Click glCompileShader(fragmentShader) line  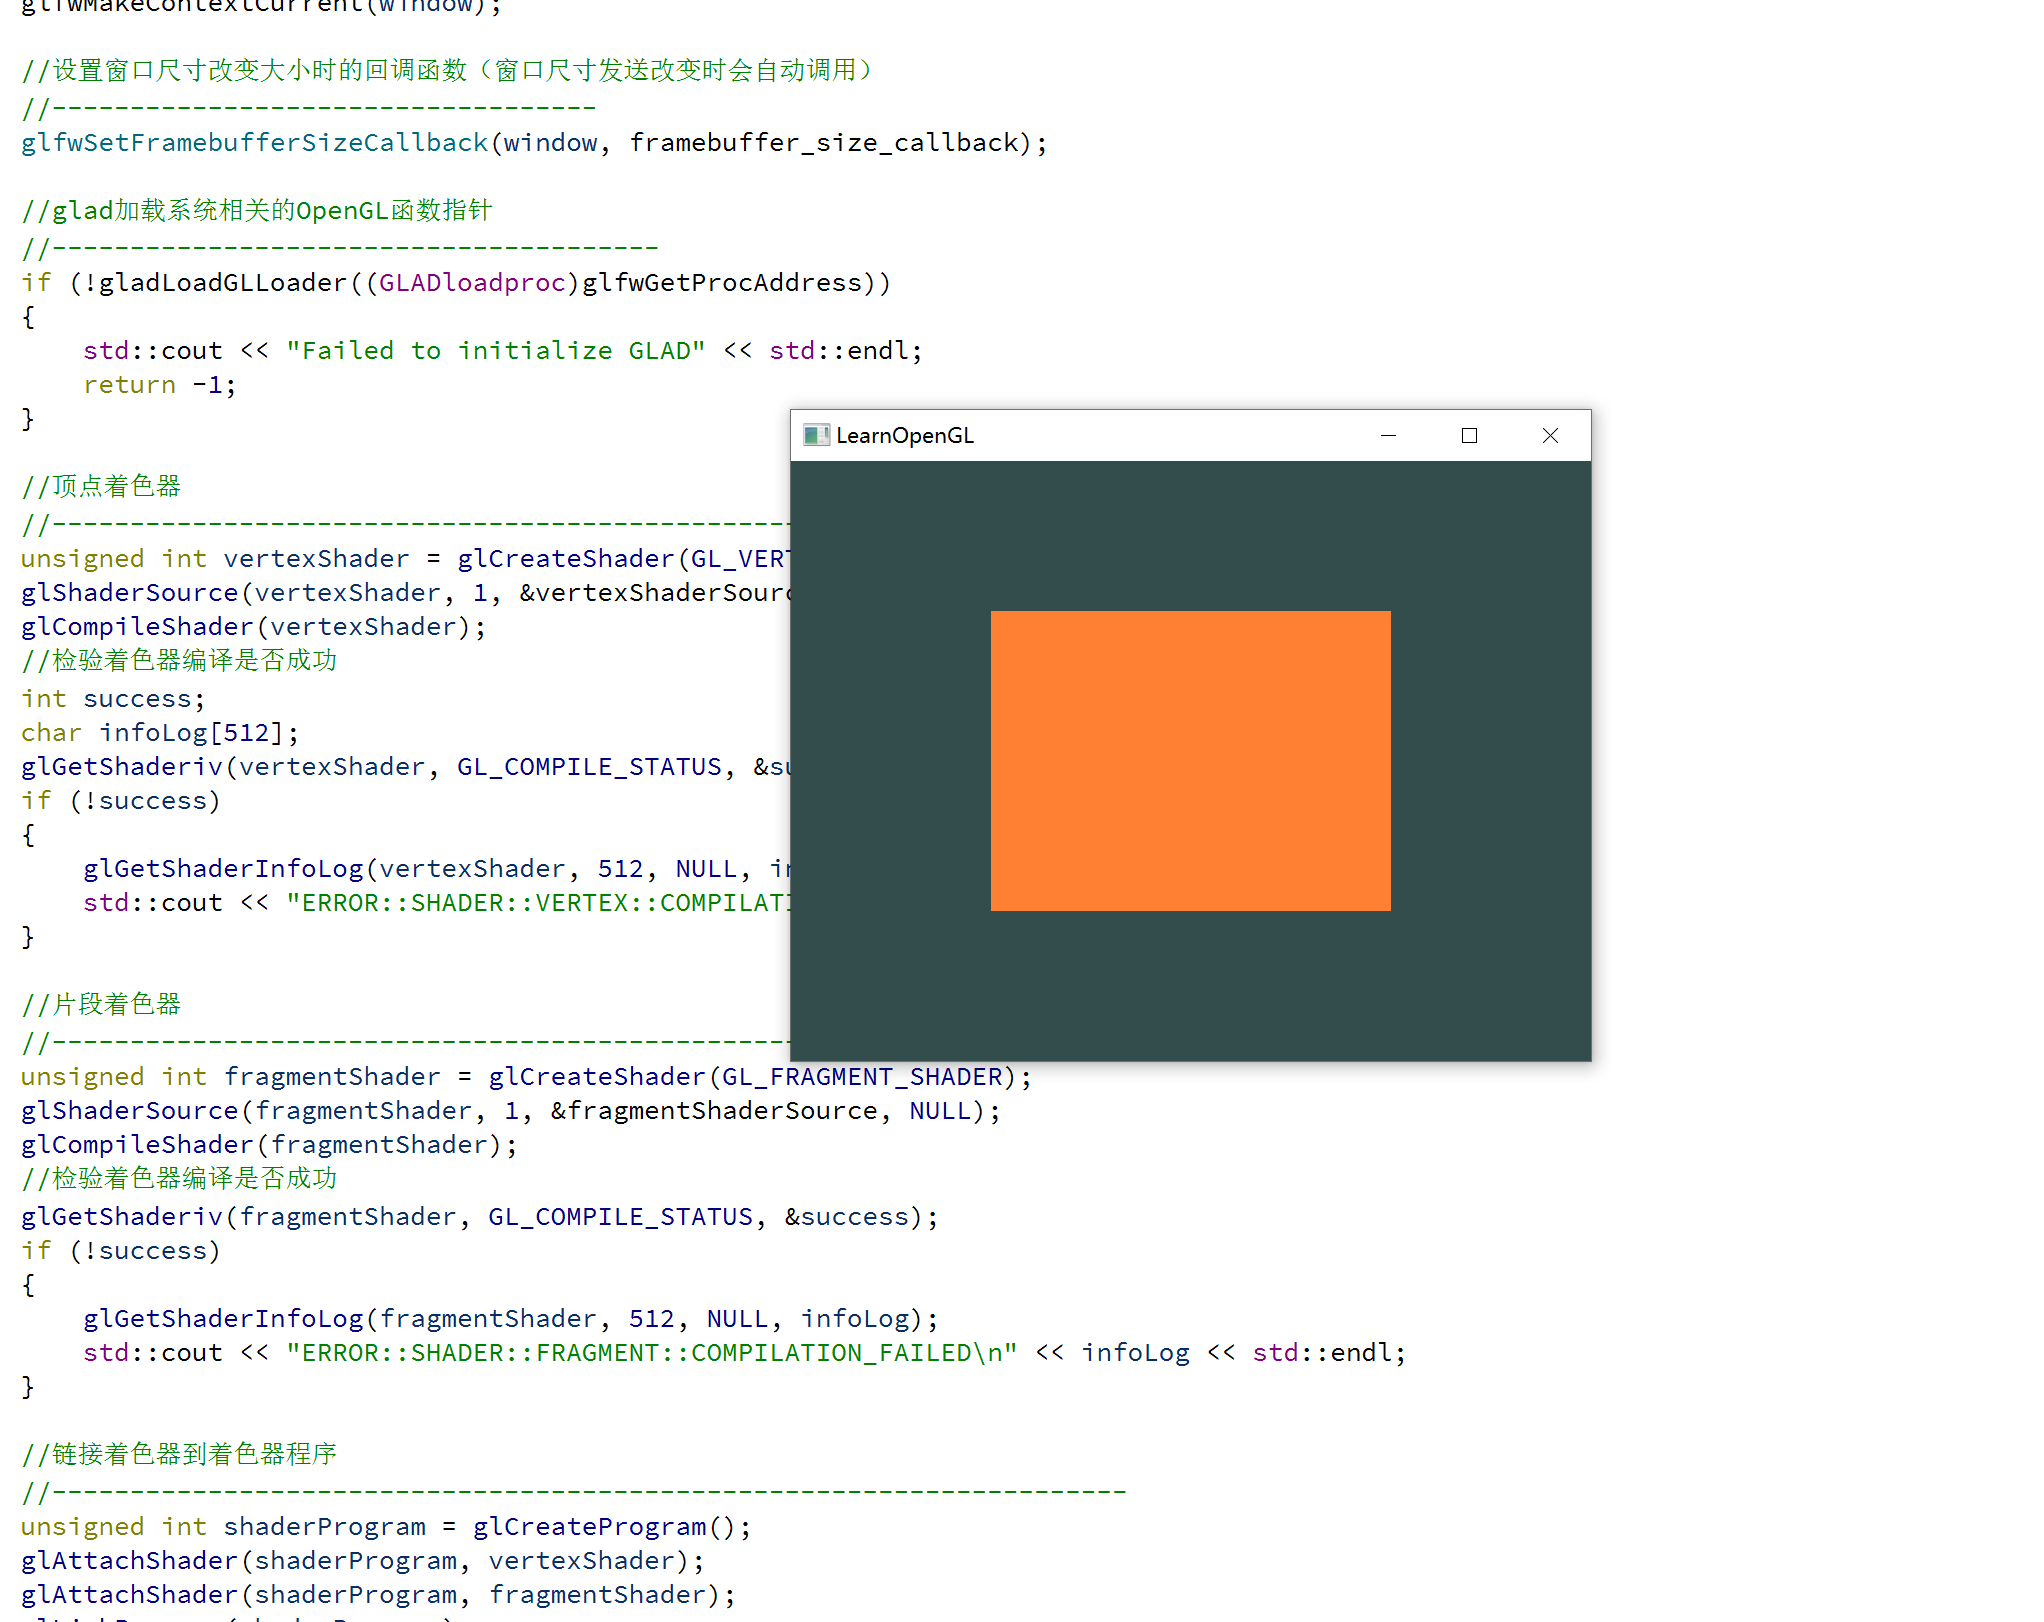[x=270, y=1145]
